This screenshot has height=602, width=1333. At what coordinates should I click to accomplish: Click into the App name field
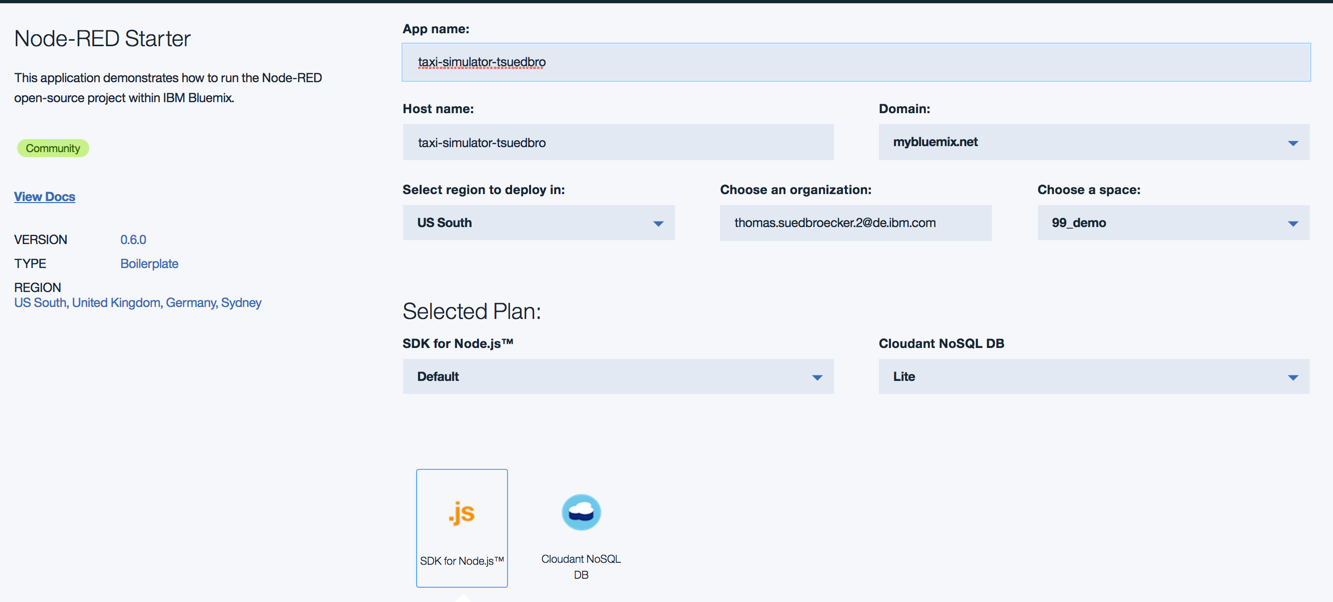pyautogui.click(x=856, y=62)
